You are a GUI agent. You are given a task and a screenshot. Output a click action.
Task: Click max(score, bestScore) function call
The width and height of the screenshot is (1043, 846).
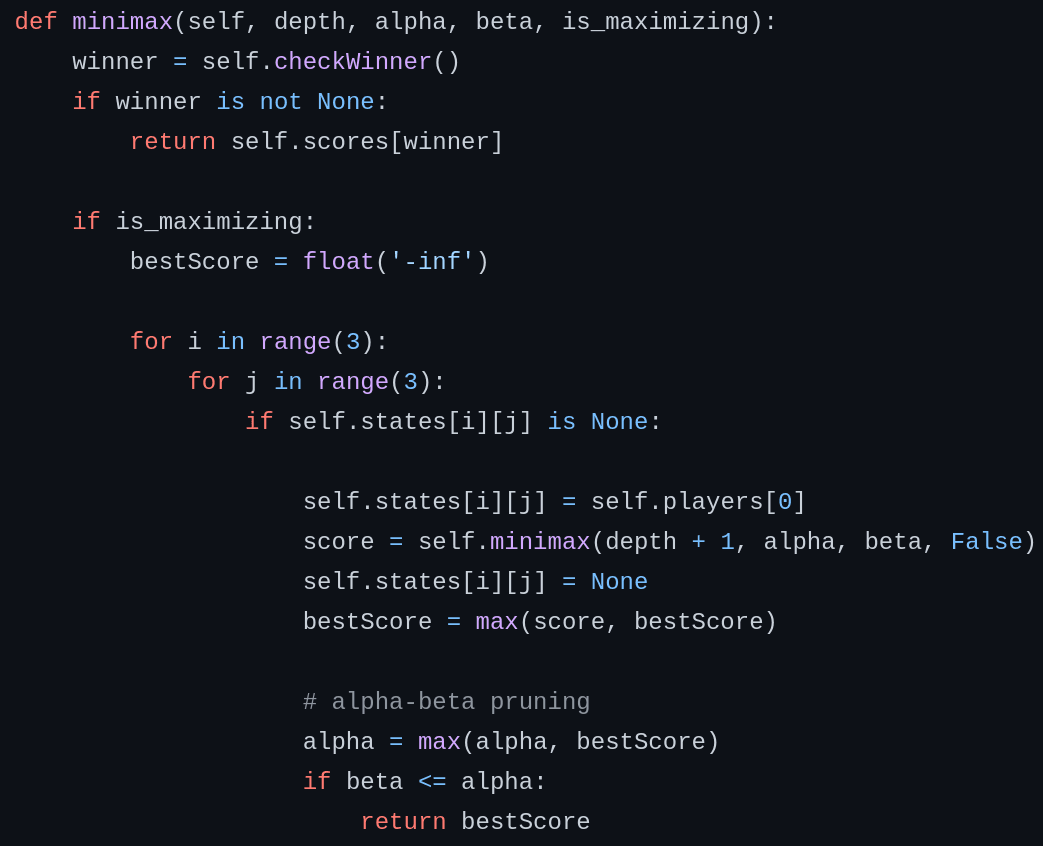(626, 622)
